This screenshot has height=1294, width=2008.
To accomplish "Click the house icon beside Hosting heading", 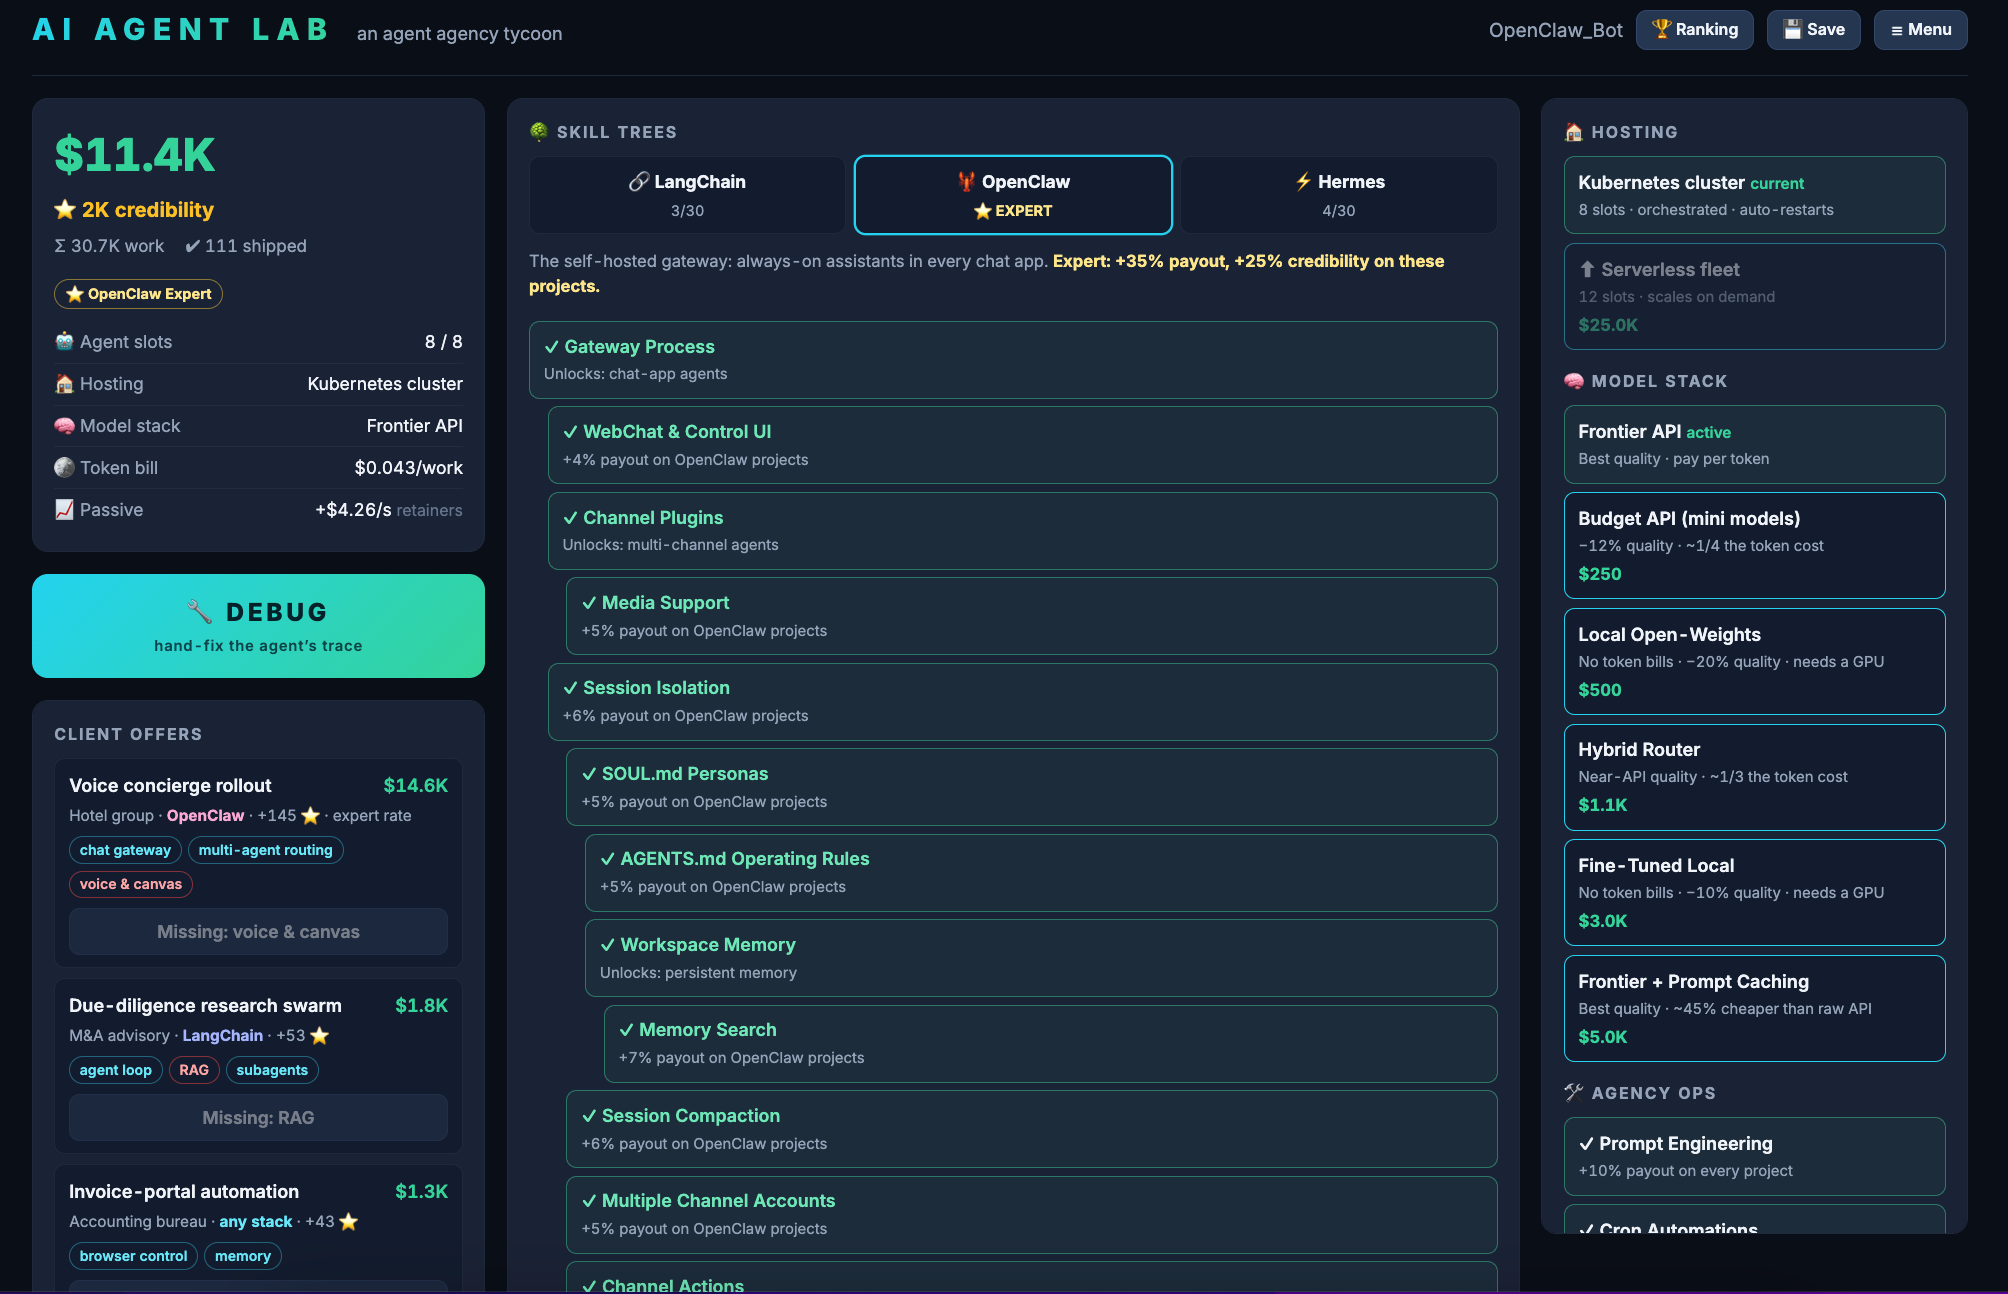I will [x=1574, y=132].
